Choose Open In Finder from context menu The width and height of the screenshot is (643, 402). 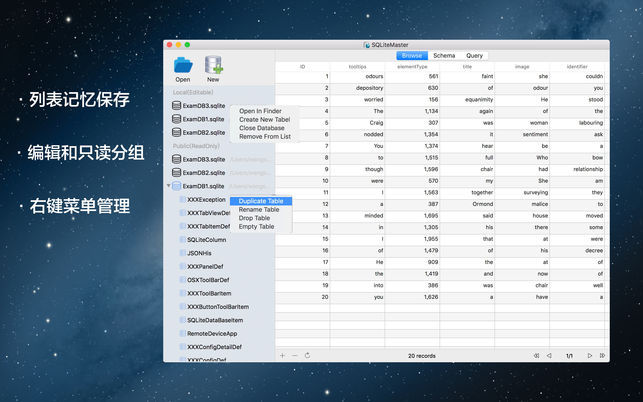click(260, 111)
